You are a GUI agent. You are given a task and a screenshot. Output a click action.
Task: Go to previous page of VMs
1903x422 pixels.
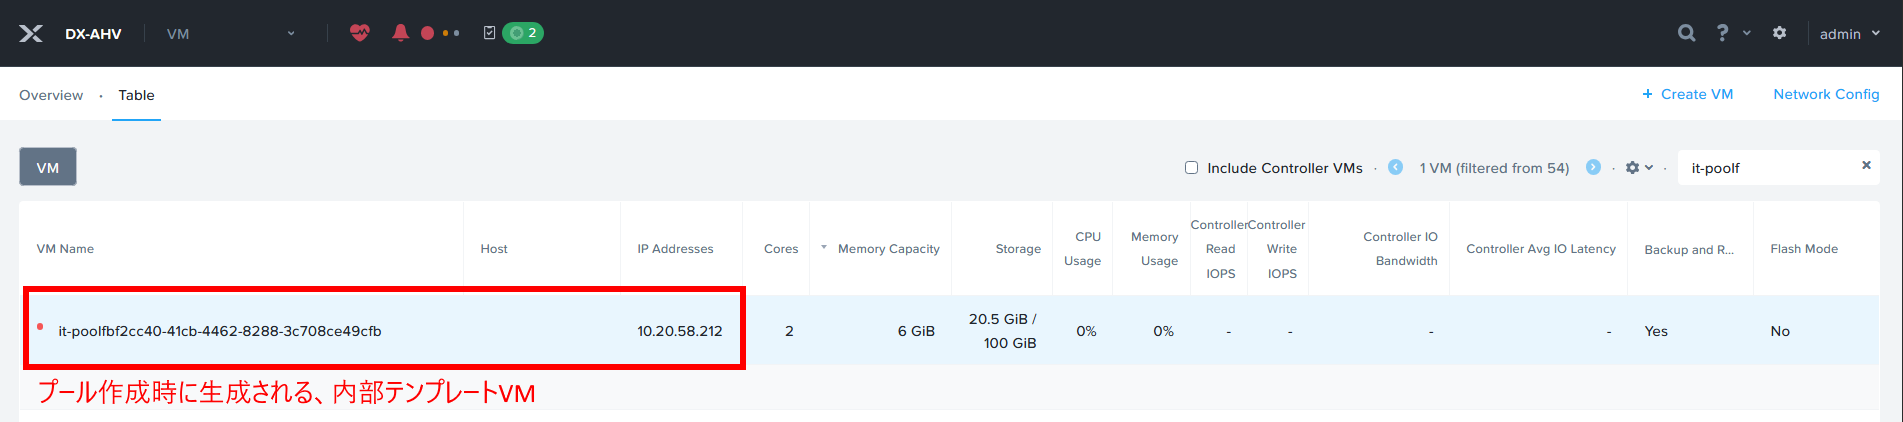[x=1395, y=167]
